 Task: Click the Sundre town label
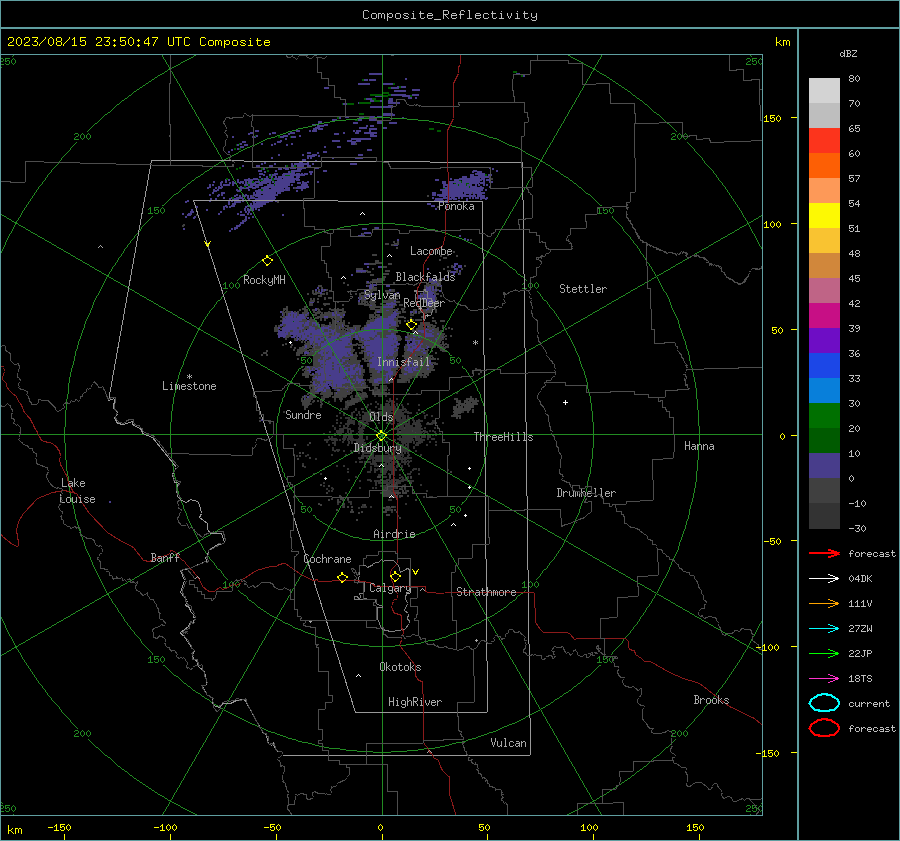coord(303,415)
